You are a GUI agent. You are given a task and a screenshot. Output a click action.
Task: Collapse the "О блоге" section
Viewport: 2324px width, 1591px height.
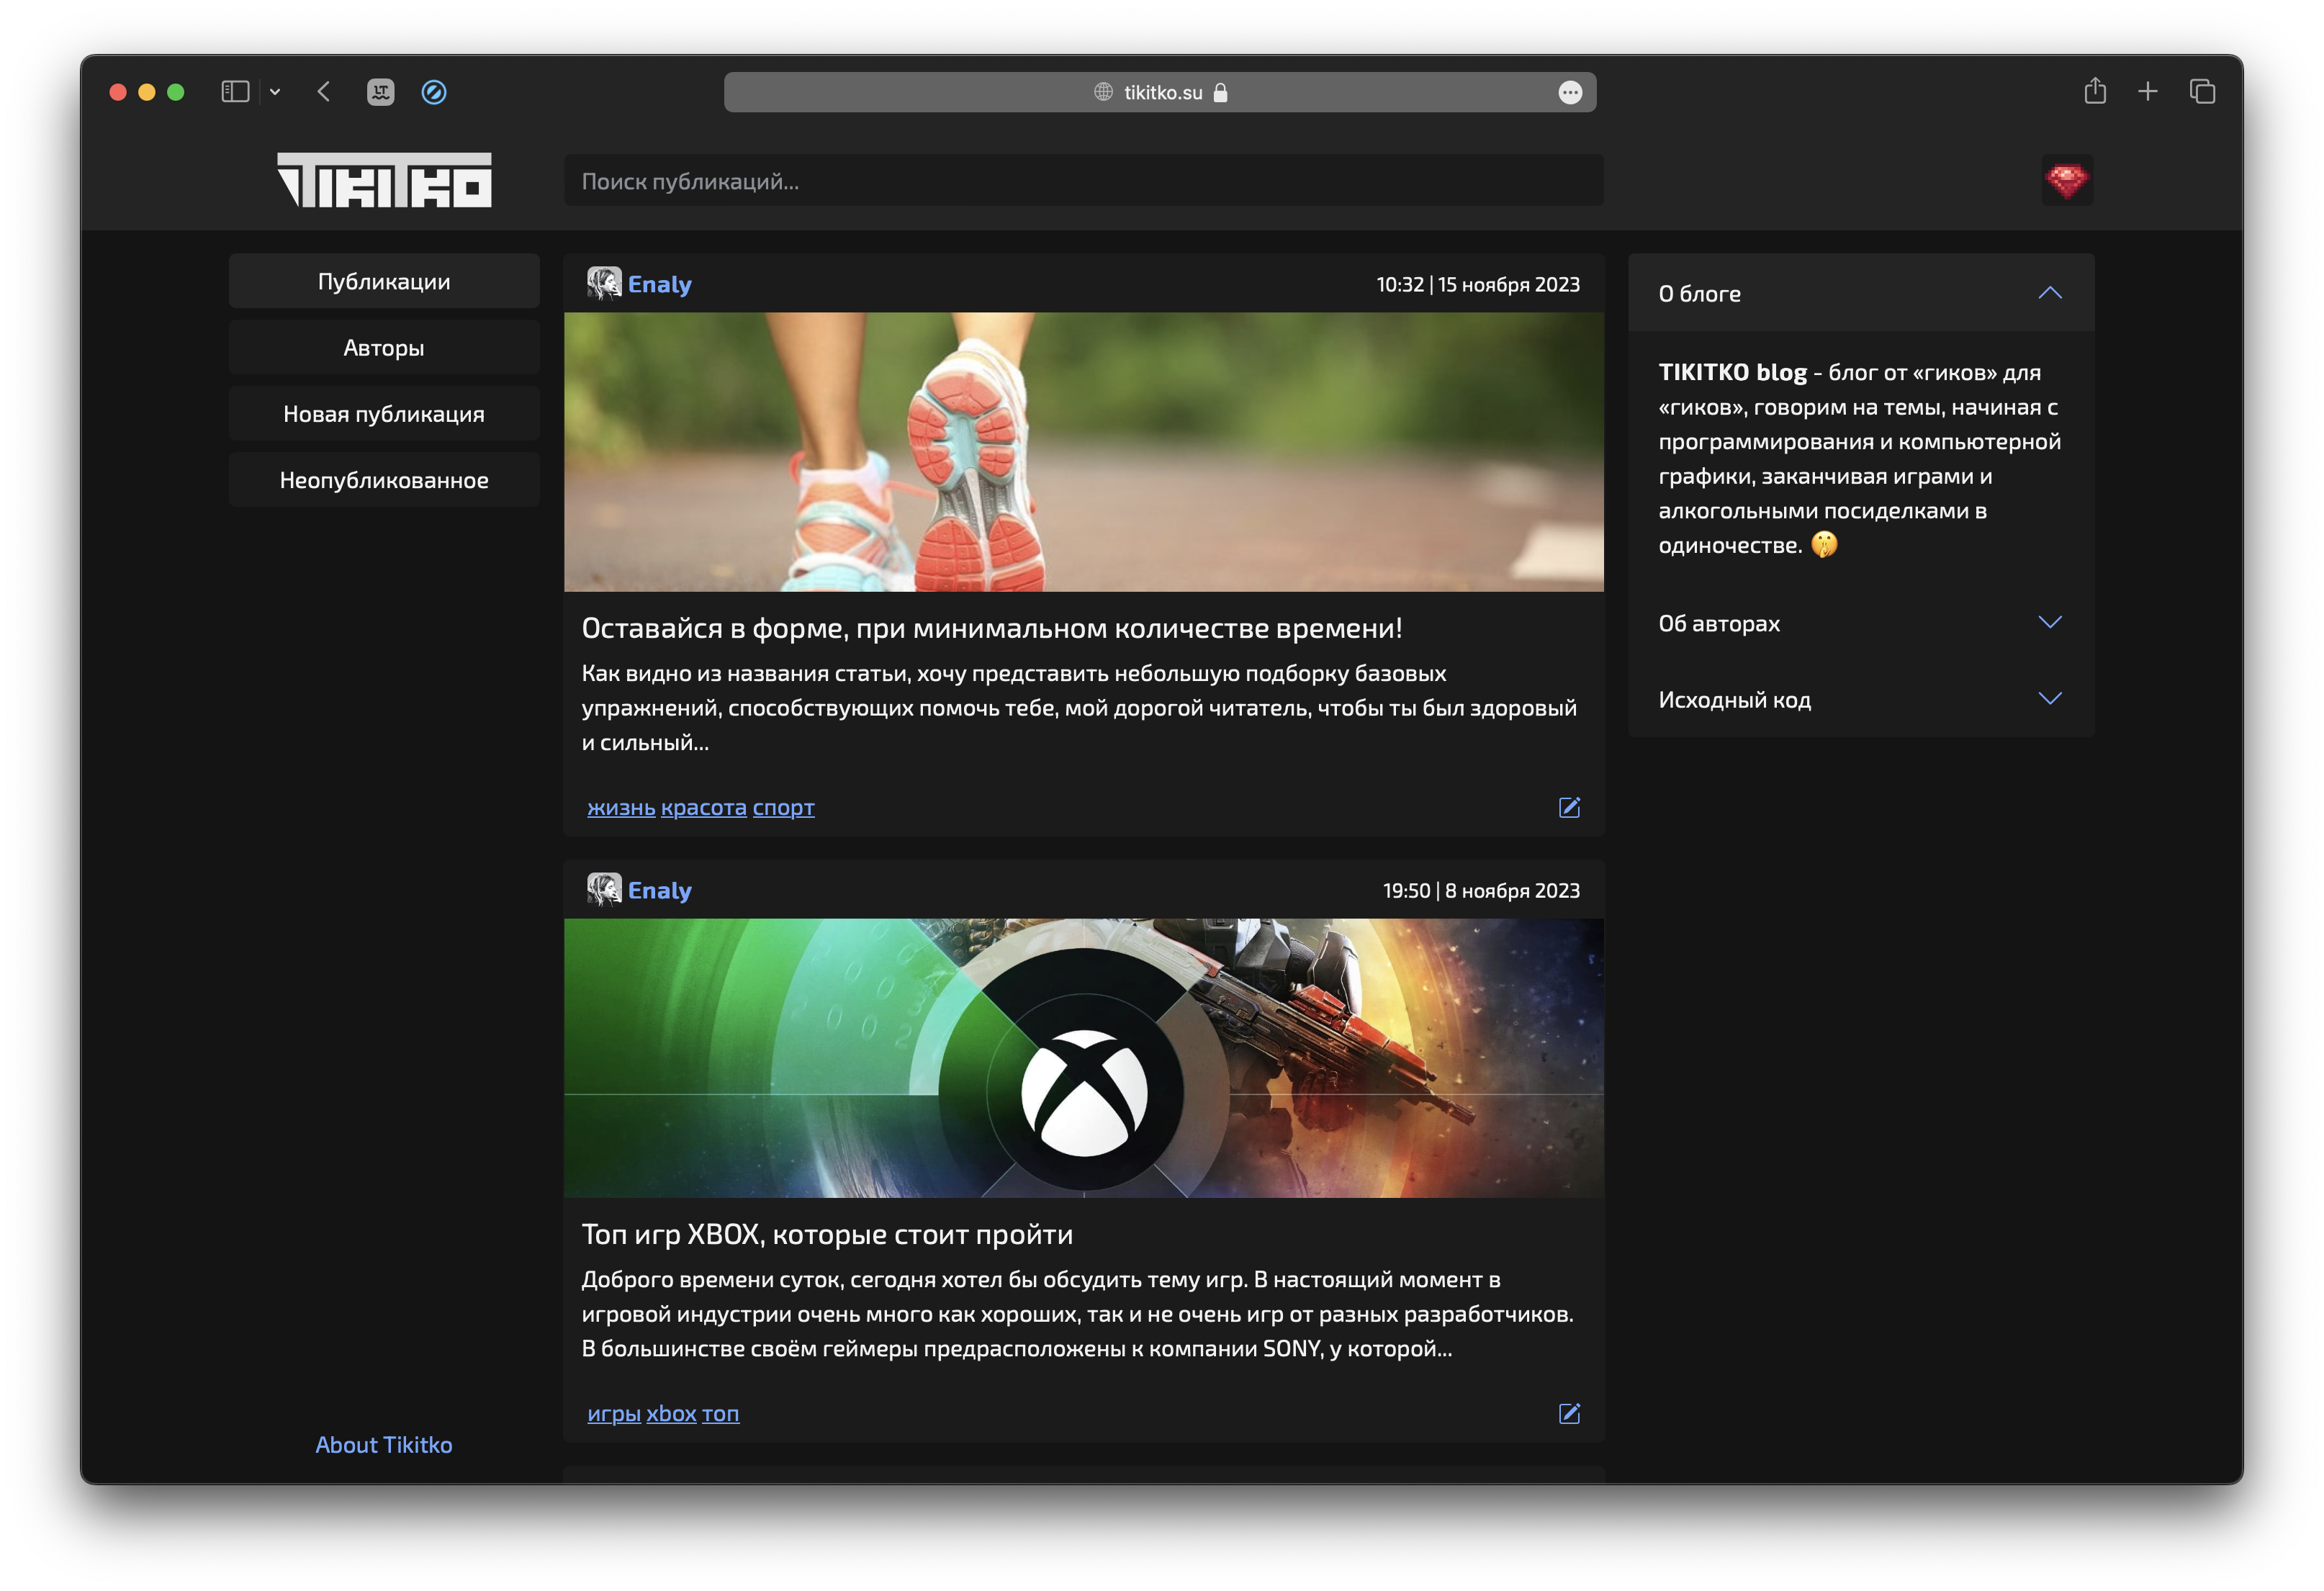pos(2049,293)
